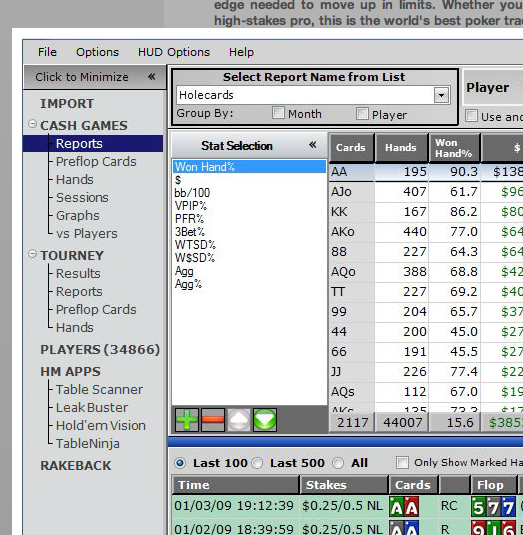Open the RAKEBACK section
Viewport: 523px width, 535px height.
[76, 466]
